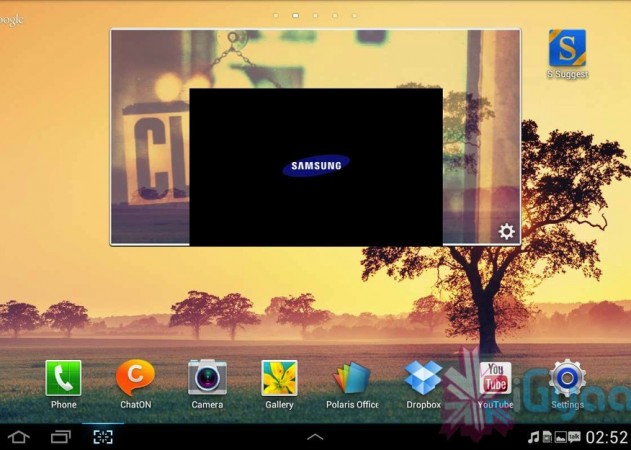Show recent apps from the navigation bar
The width and height of the screenshot is (631, 450).
click(61, 437)
